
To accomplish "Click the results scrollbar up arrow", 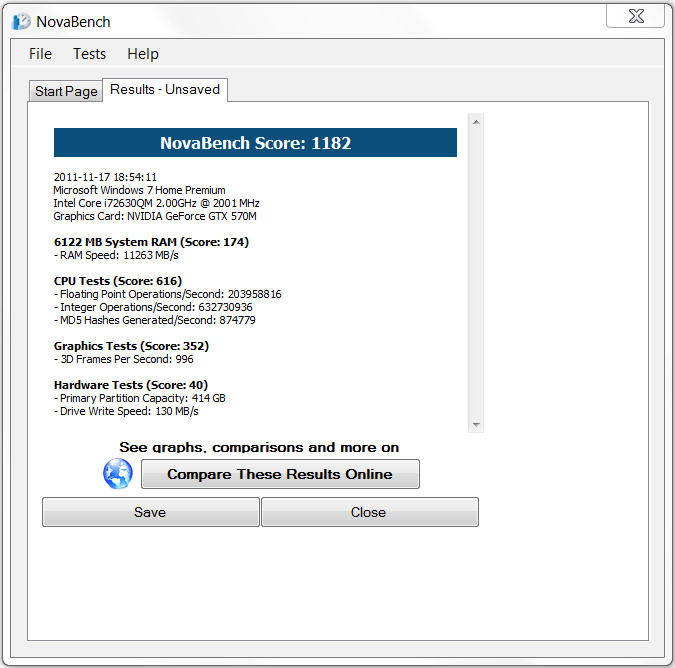I will click(476, 122).
